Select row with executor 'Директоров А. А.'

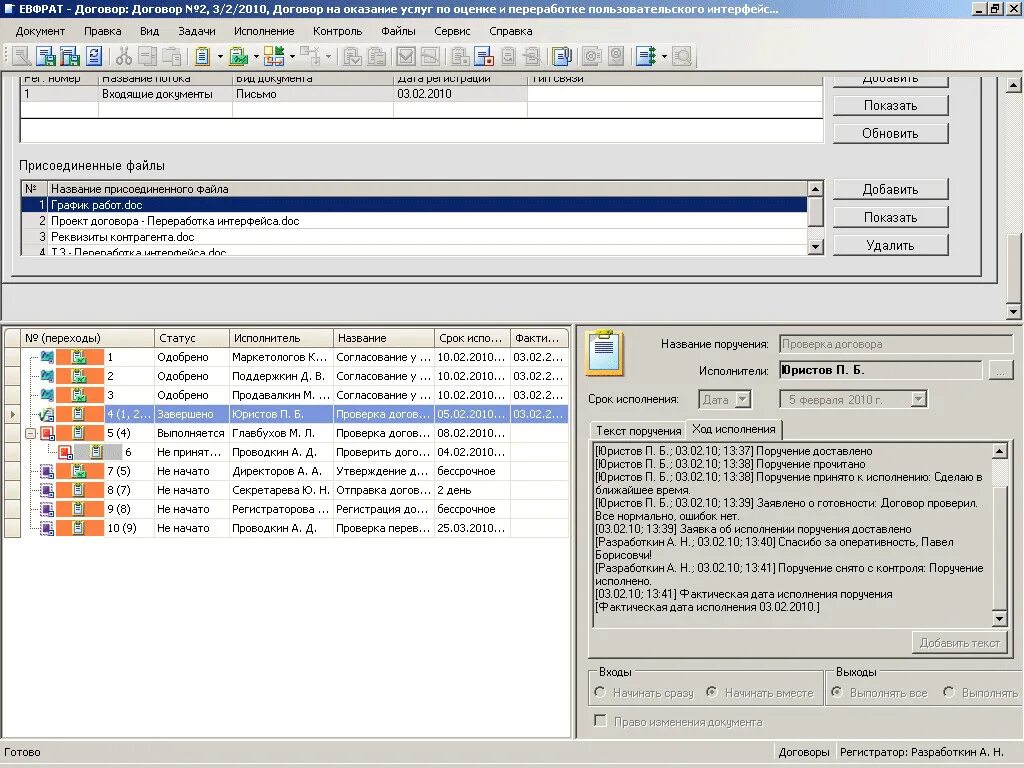286,471
